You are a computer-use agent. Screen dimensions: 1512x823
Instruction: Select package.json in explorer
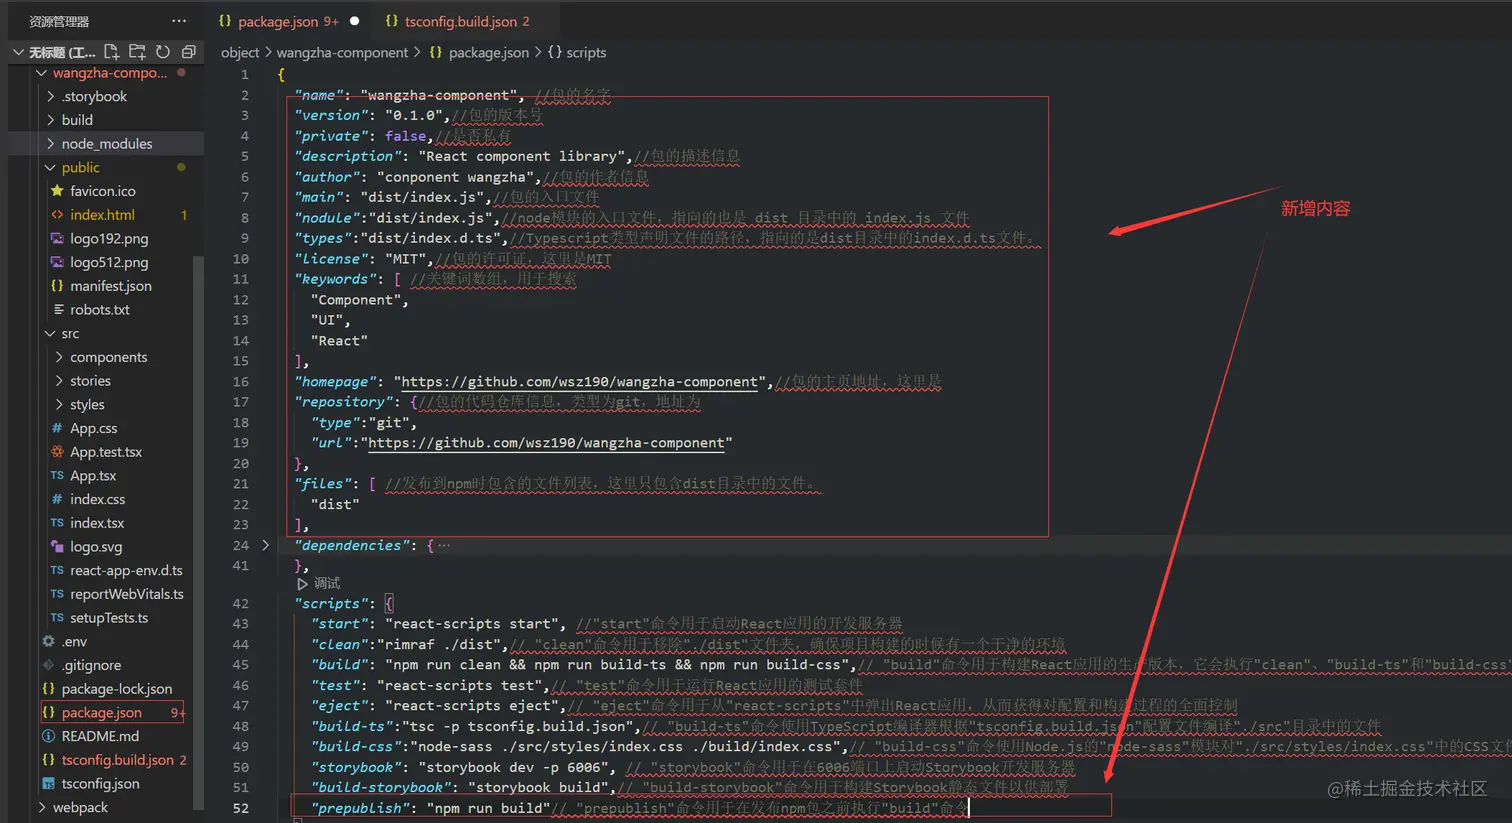click(x=102, y=713)
